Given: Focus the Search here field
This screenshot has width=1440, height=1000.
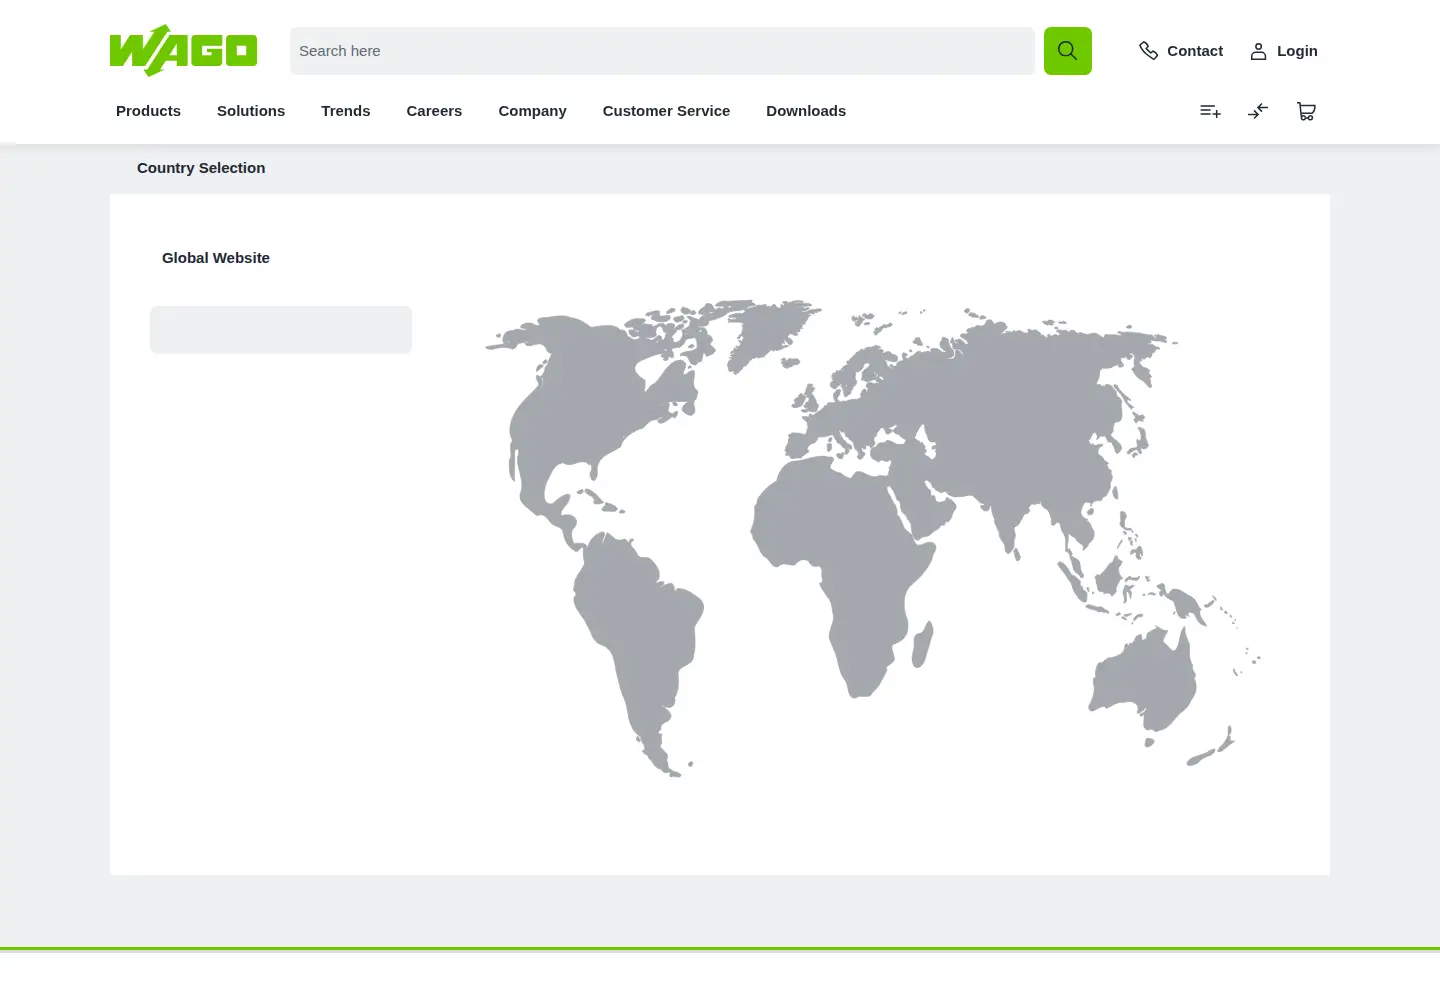Looking at the screenshot, I should (x=662, y=51).
